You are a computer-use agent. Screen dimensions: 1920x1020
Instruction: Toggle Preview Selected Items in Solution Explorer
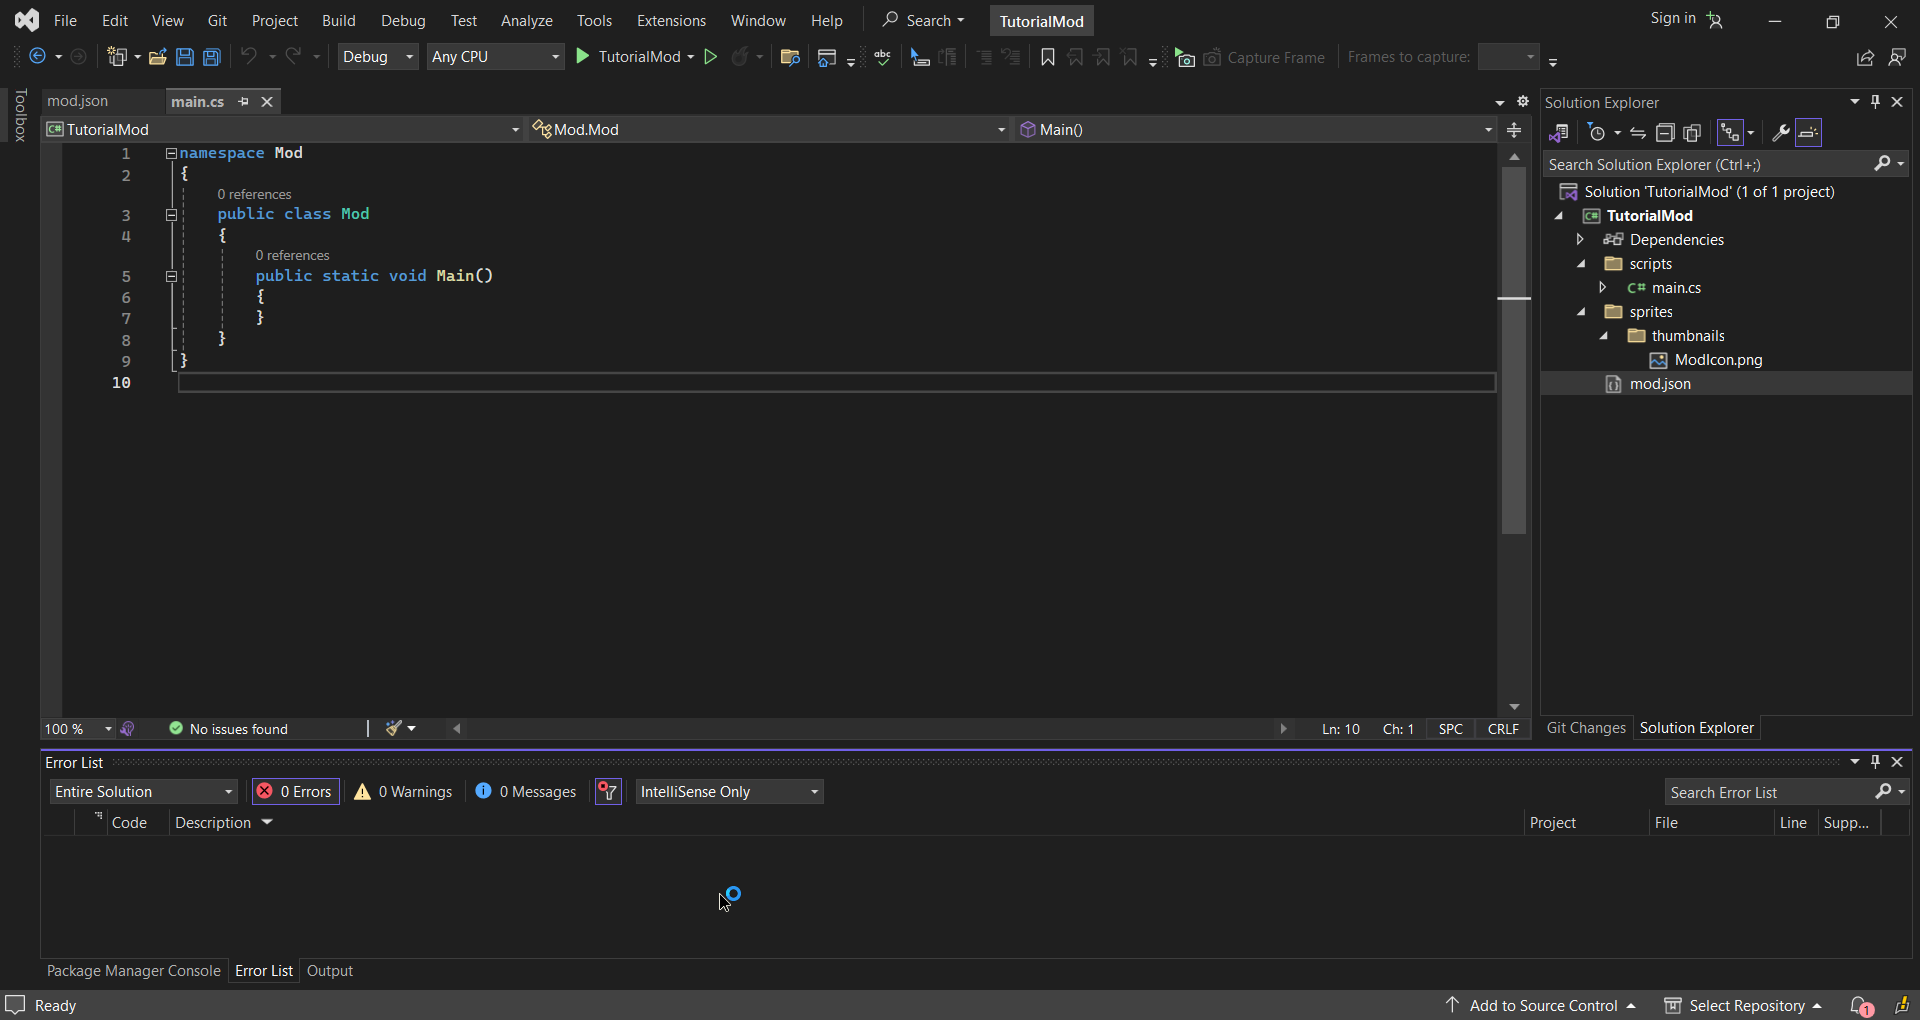coord(1809,133)
